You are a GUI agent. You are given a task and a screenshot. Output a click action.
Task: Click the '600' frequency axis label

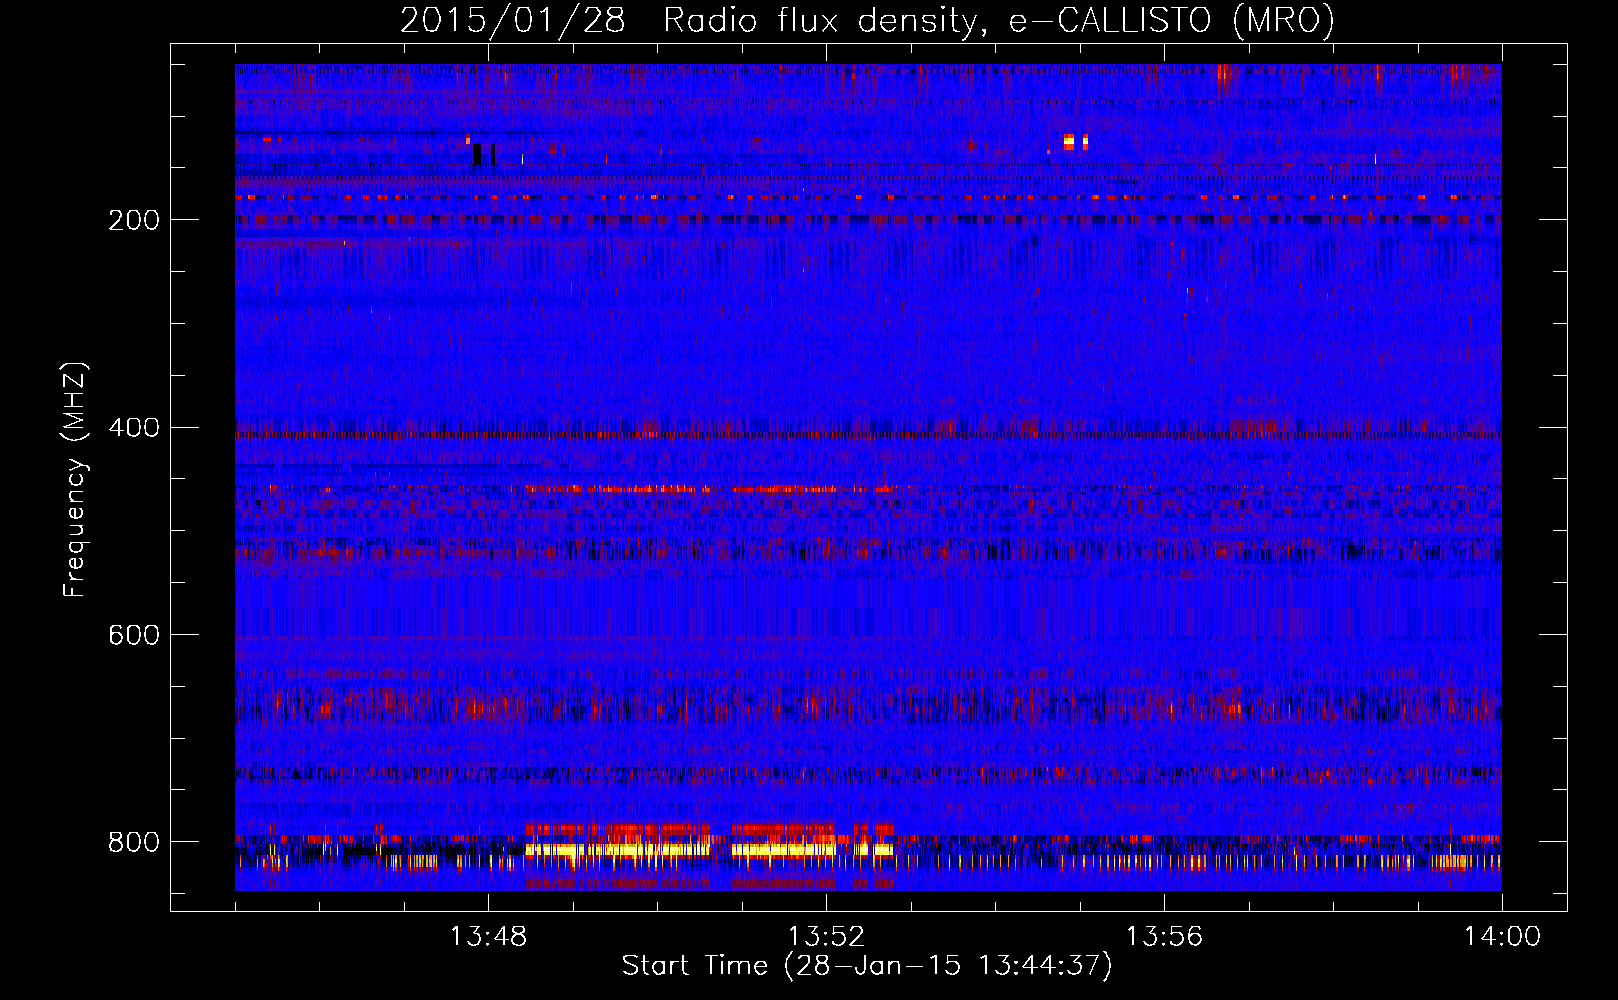point(134,635)
